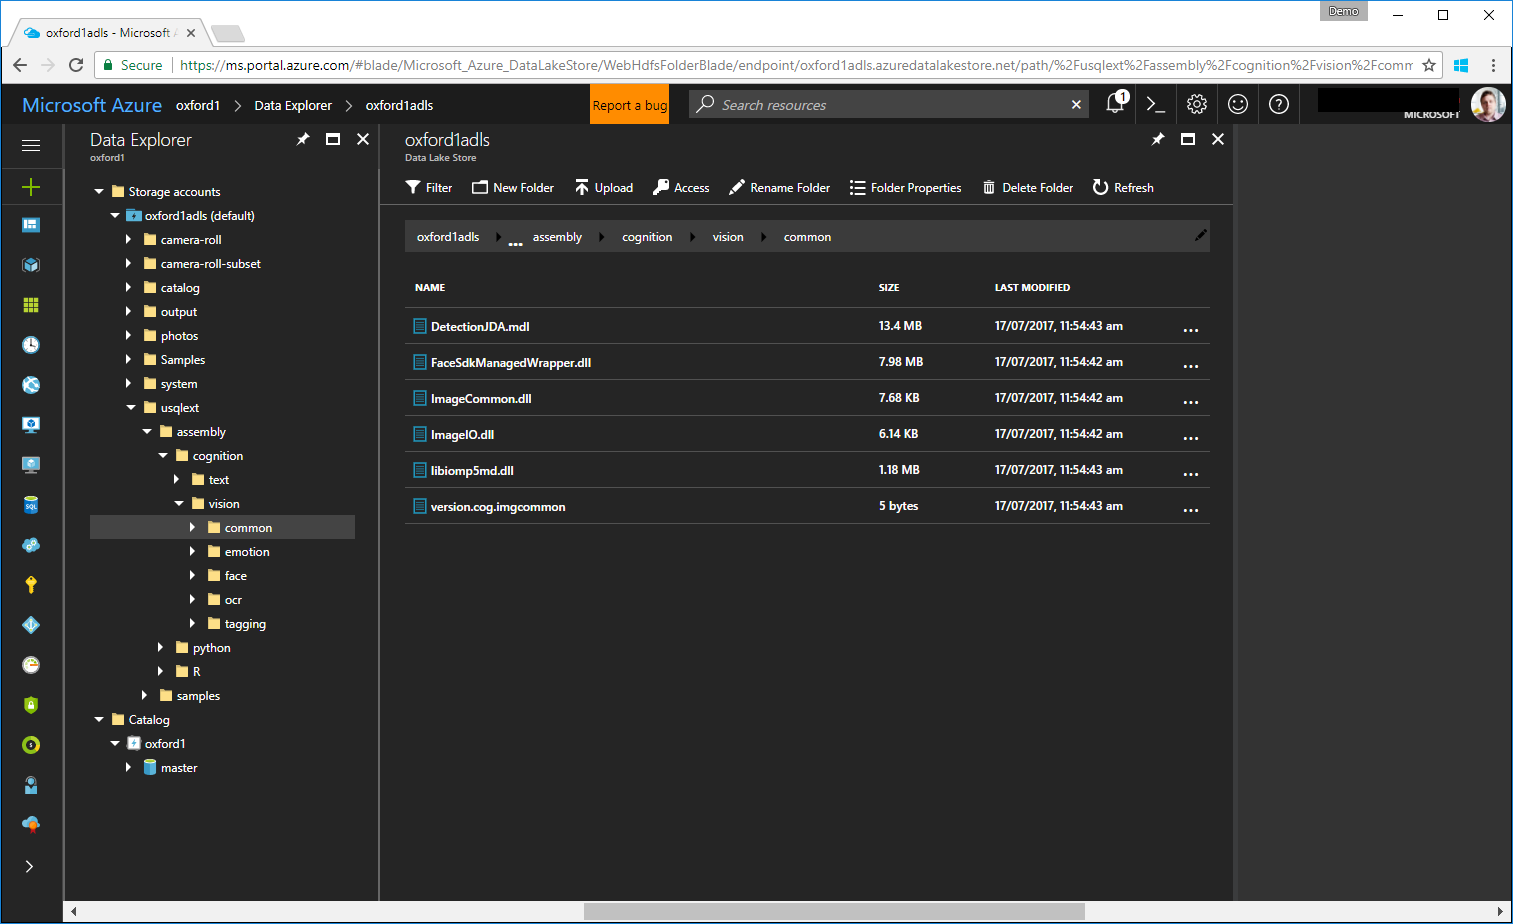Launch the Cloud Shell icon

pyautogui.click(x=1156, y=104)
